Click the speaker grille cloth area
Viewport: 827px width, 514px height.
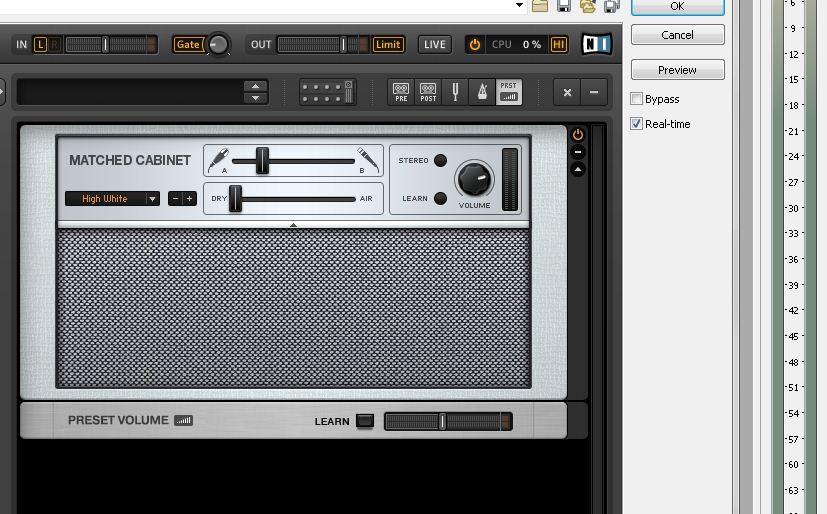[293, 308]
